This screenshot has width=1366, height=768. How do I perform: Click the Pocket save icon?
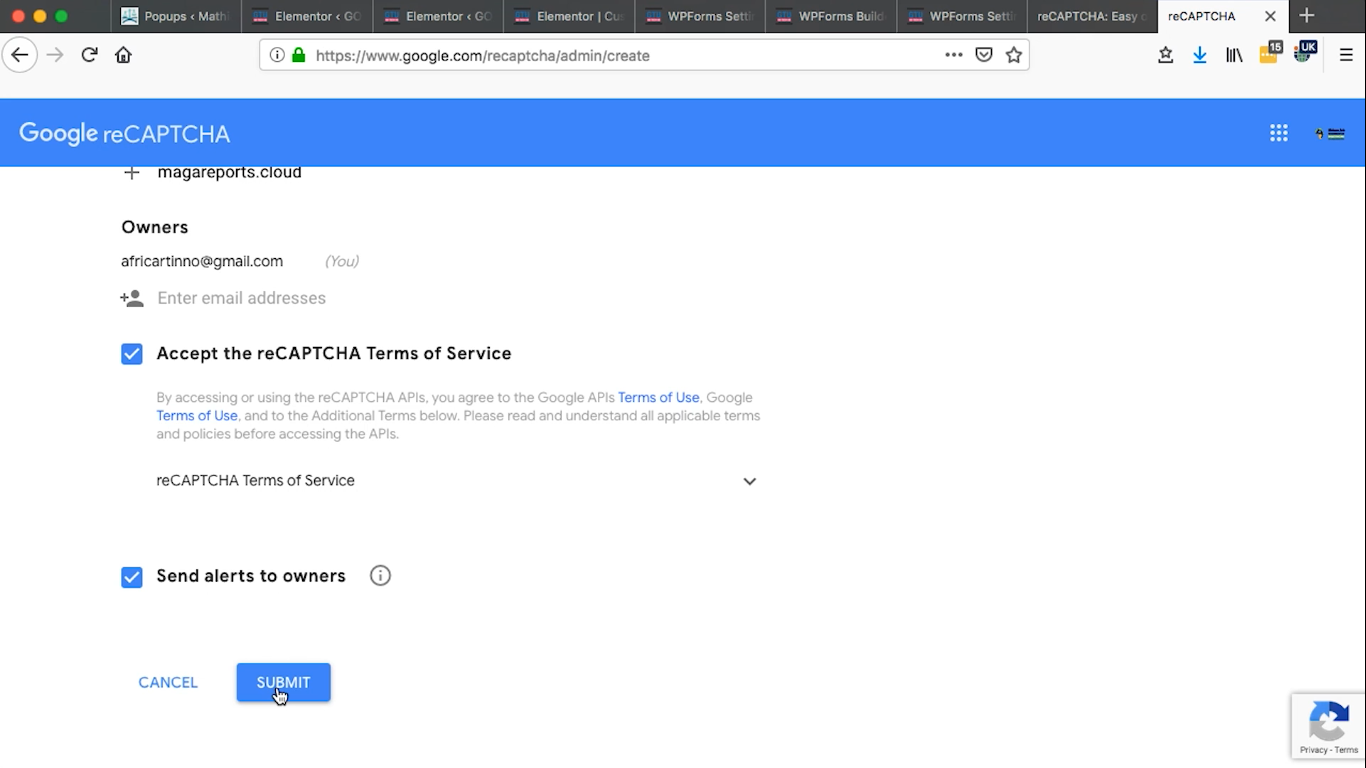point(984,55)
